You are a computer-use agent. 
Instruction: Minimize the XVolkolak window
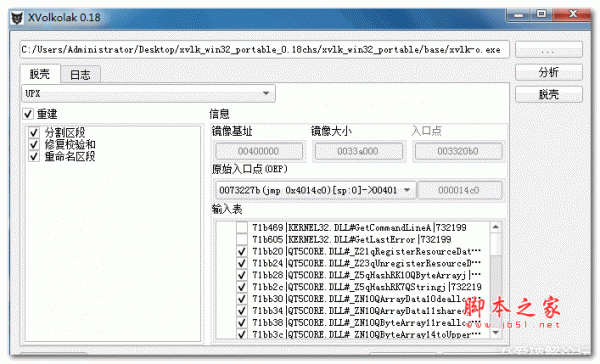pos(519,15)
